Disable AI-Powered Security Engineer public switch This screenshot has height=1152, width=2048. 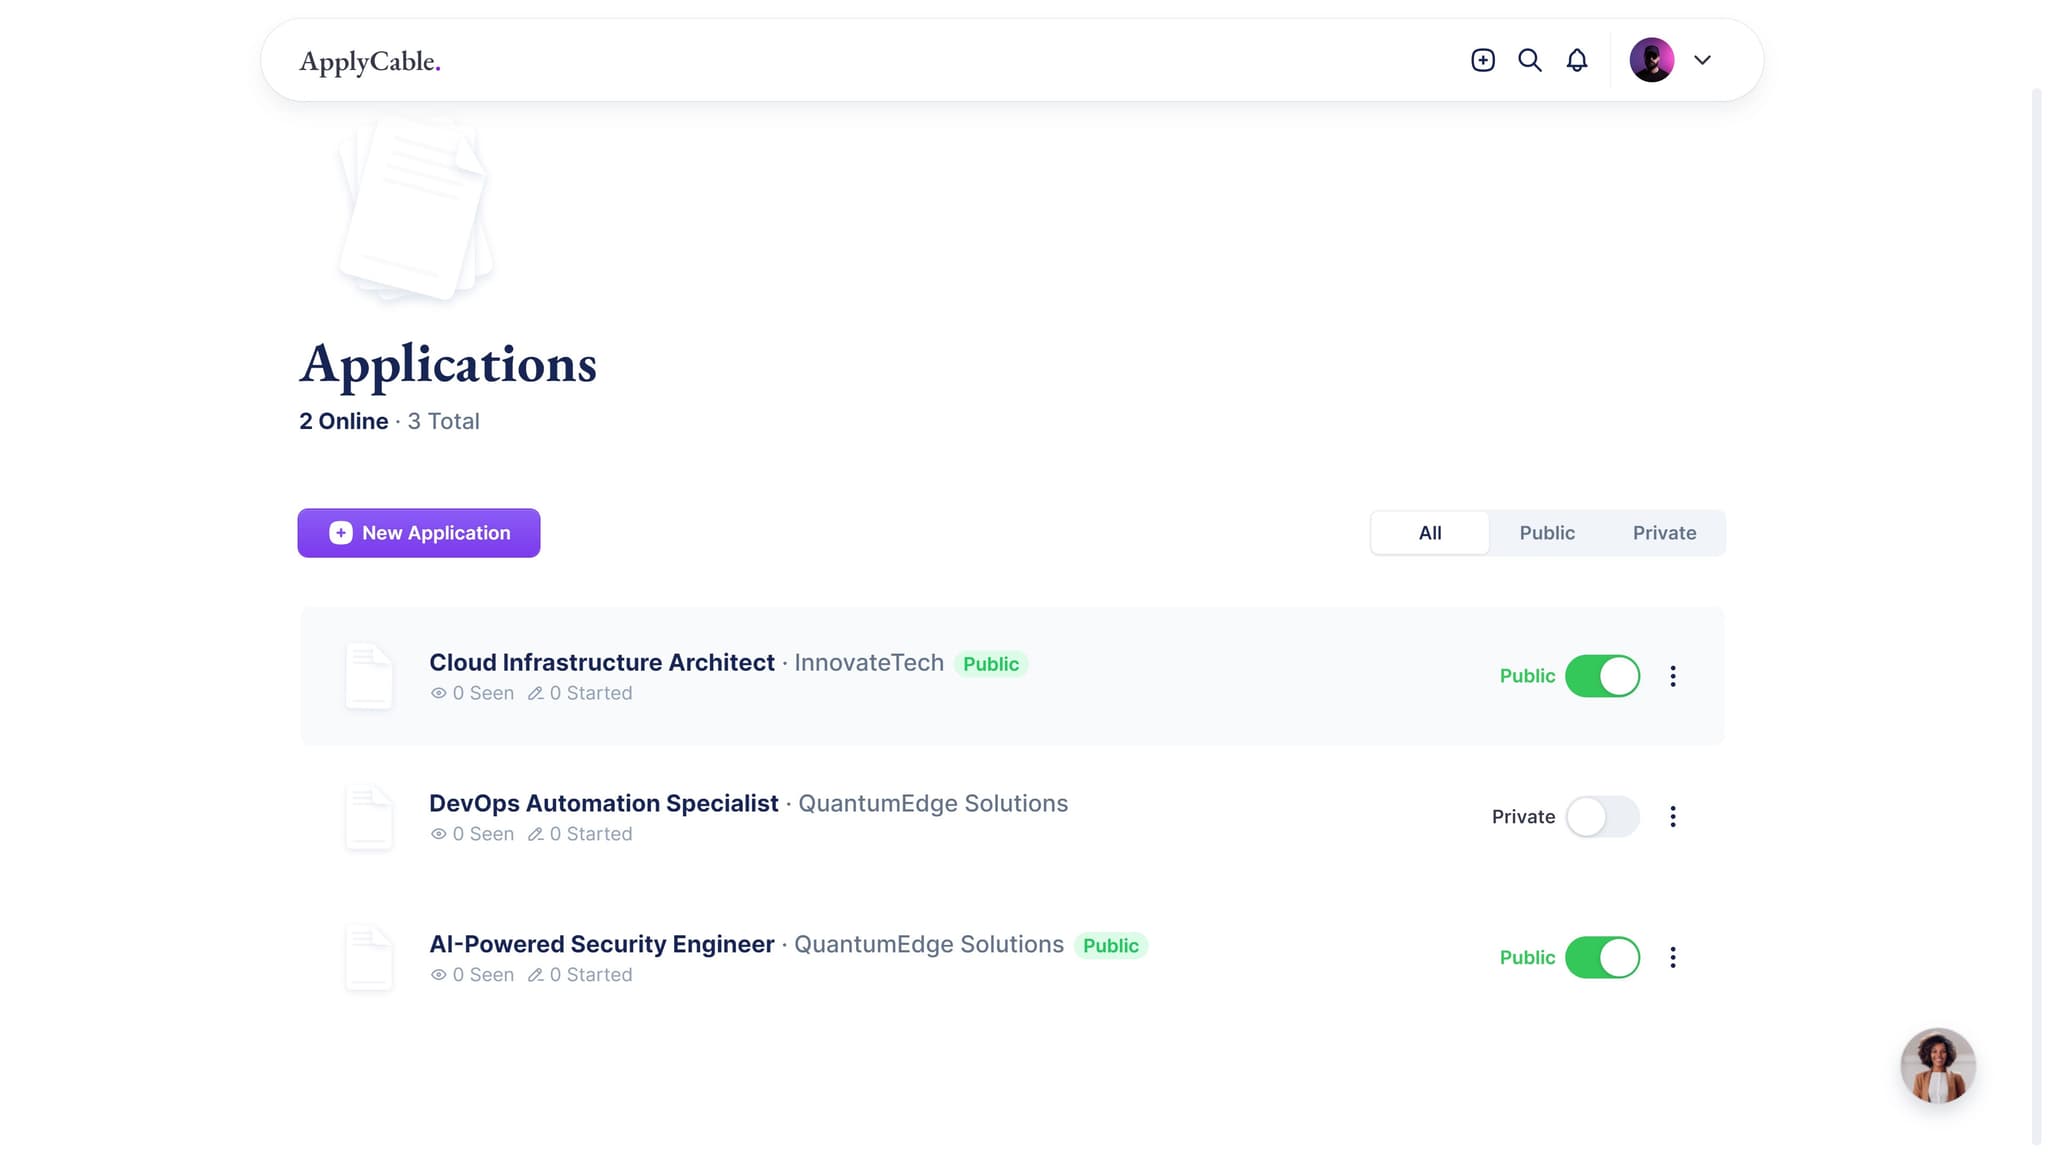coord(1602,958)
